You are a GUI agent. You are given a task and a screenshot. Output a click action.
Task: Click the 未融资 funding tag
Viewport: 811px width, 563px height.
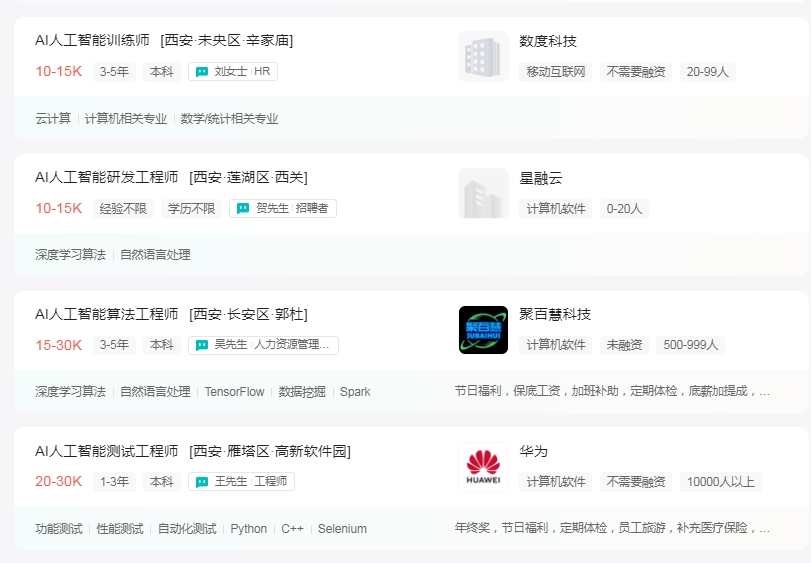click(x=624, y=345)
